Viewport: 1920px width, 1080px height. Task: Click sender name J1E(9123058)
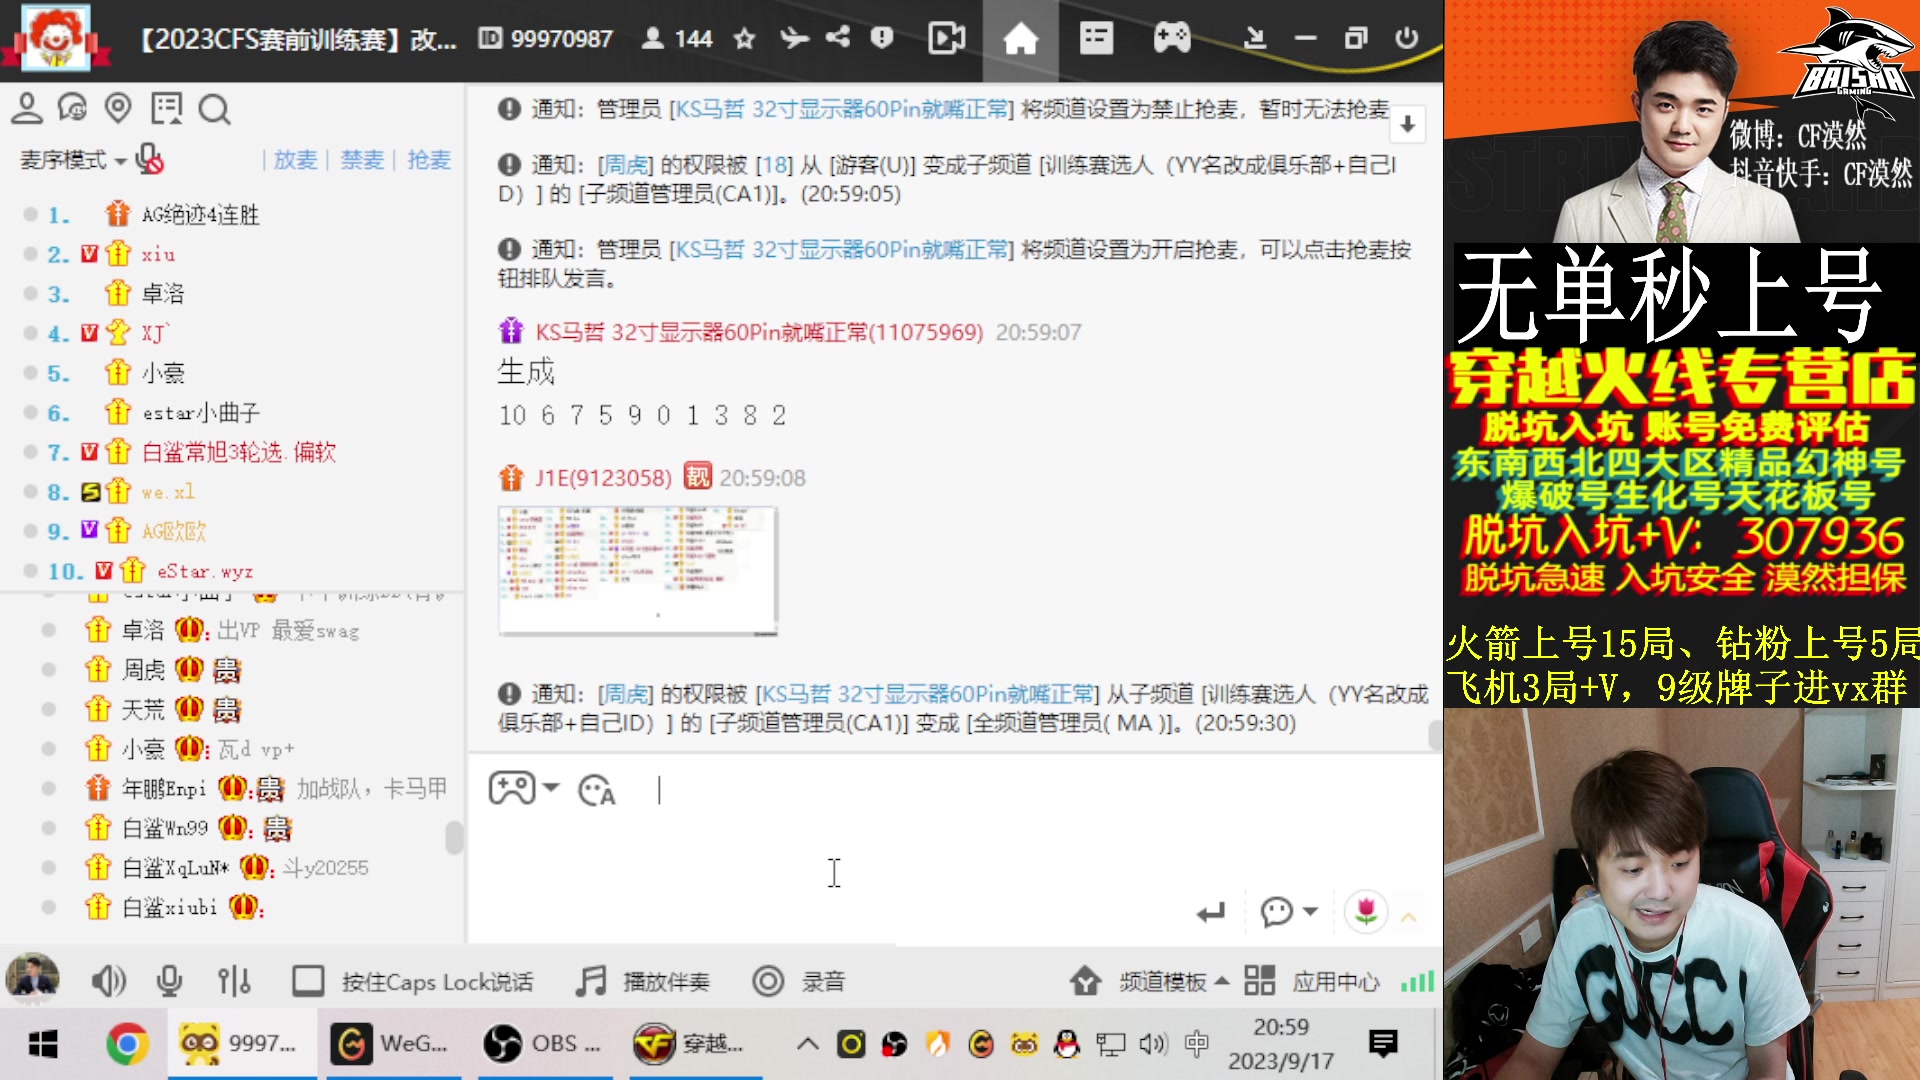click(603, 478)
